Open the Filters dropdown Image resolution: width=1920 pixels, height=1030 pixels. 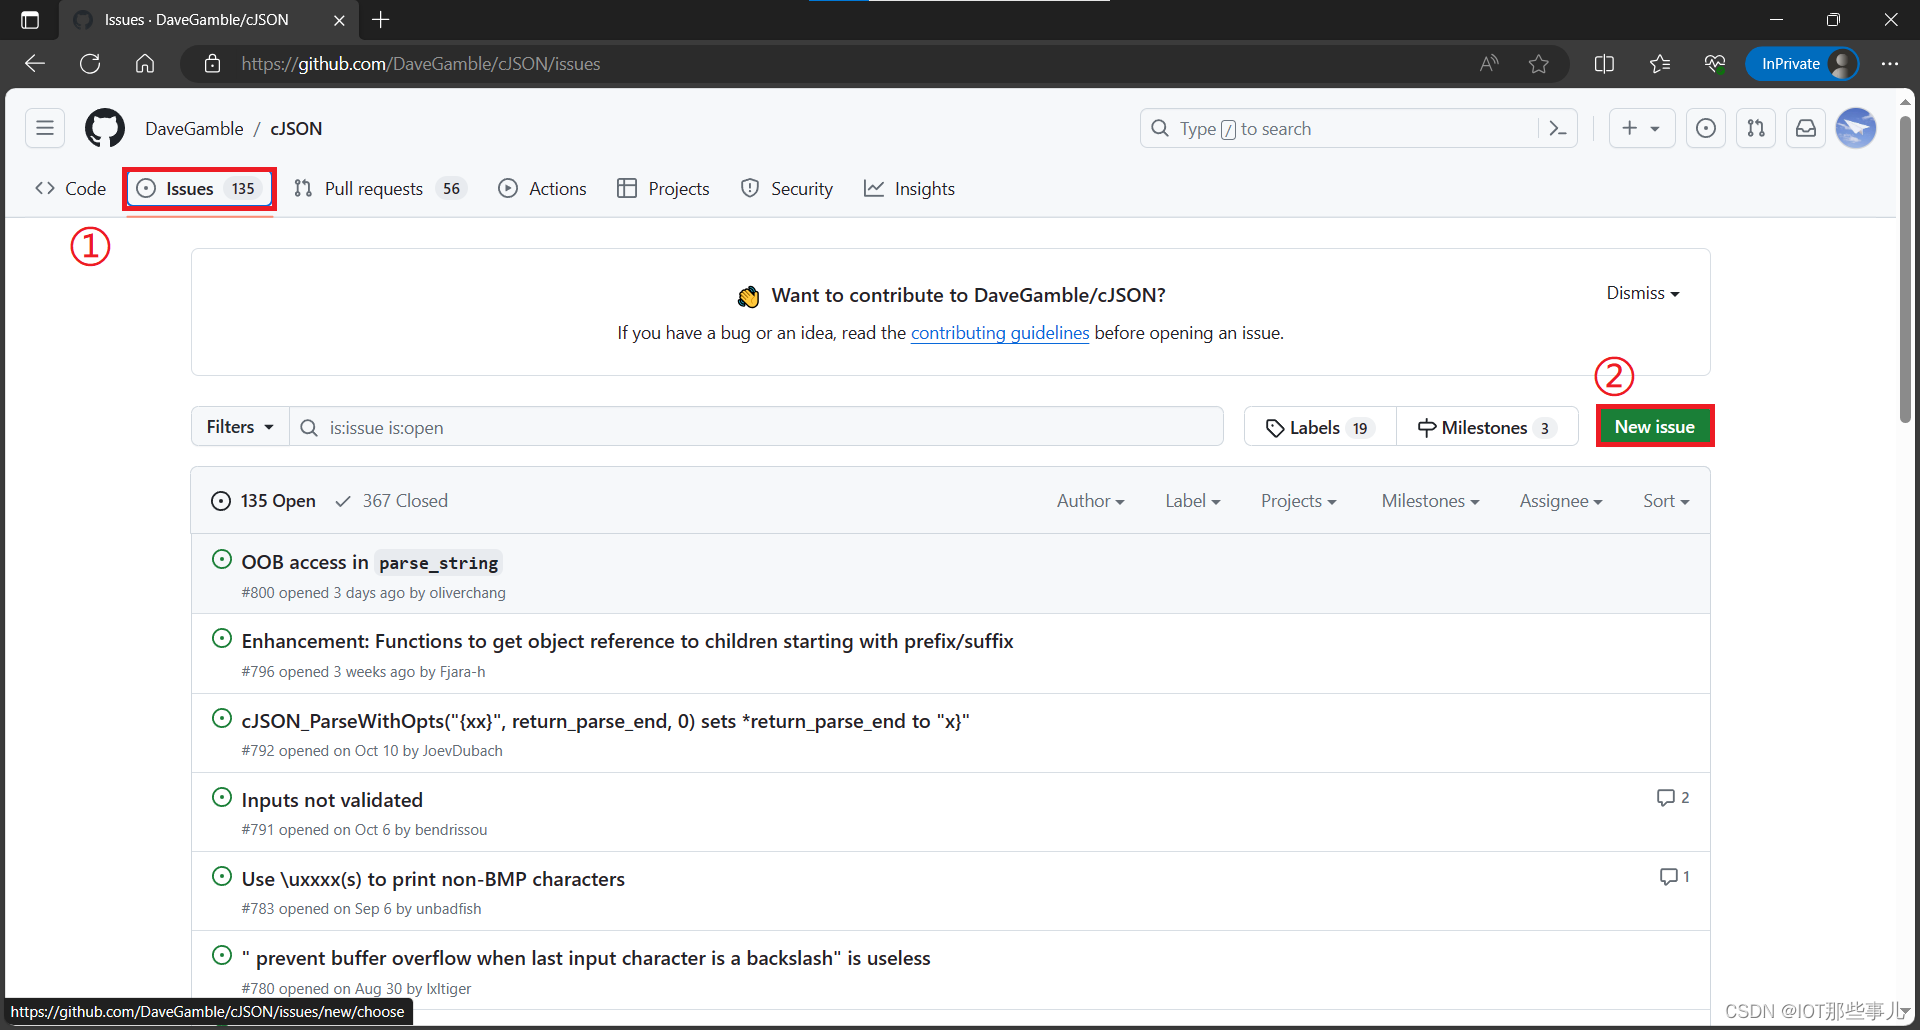[x=240, y=427]
